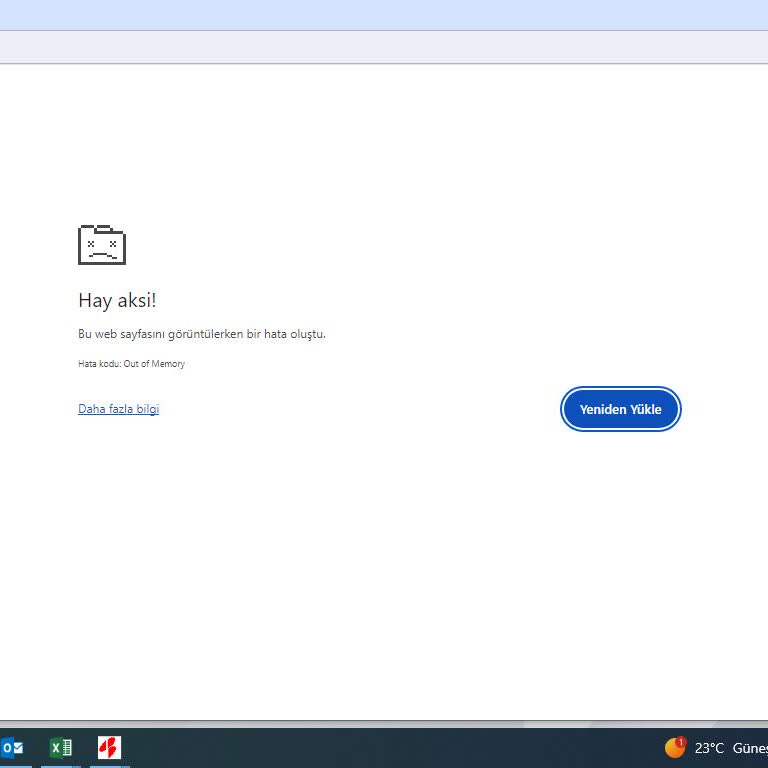Click the Hata kodu label
This screenshot has width=768, height=768.
pyautogui.click(x=99, y=364)
